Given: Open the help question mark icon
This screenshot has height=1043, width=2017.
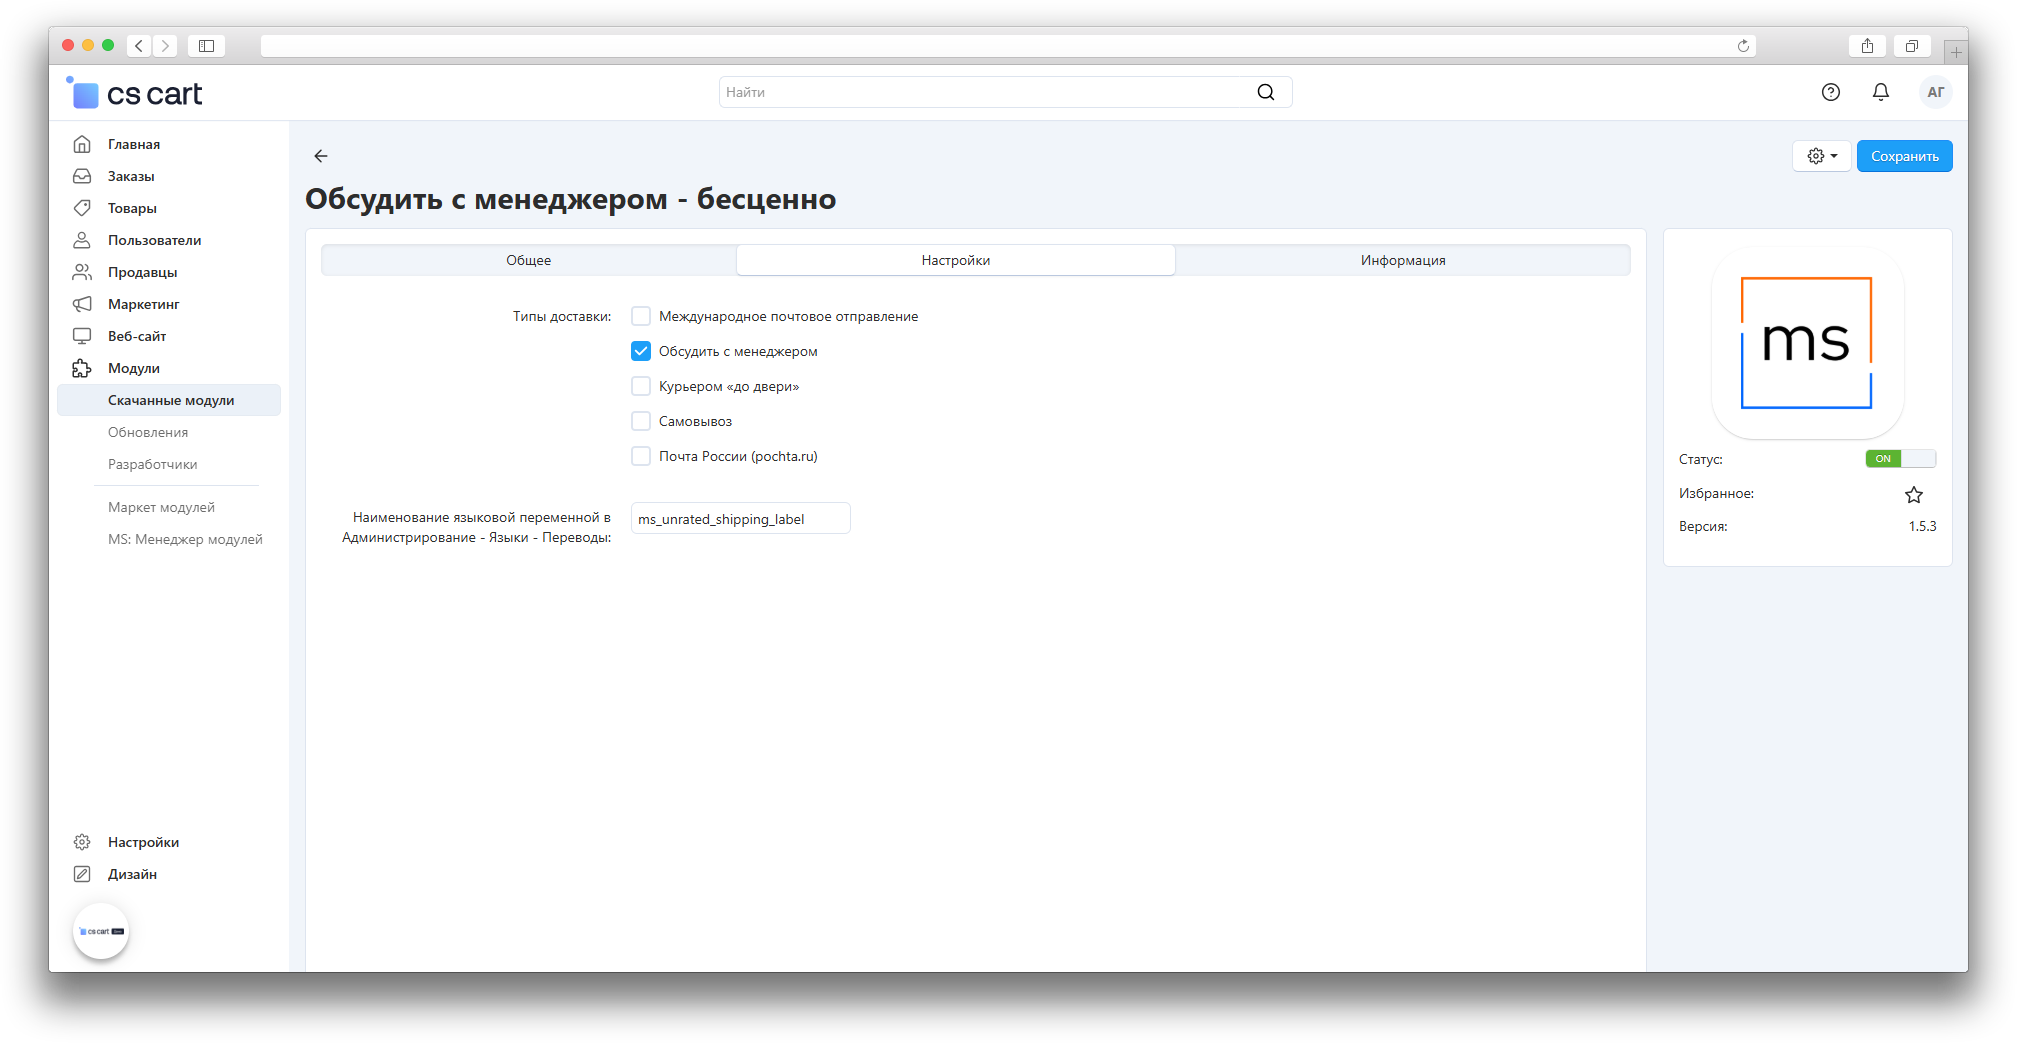Looking at the screenshot, I should (1830, 92).
